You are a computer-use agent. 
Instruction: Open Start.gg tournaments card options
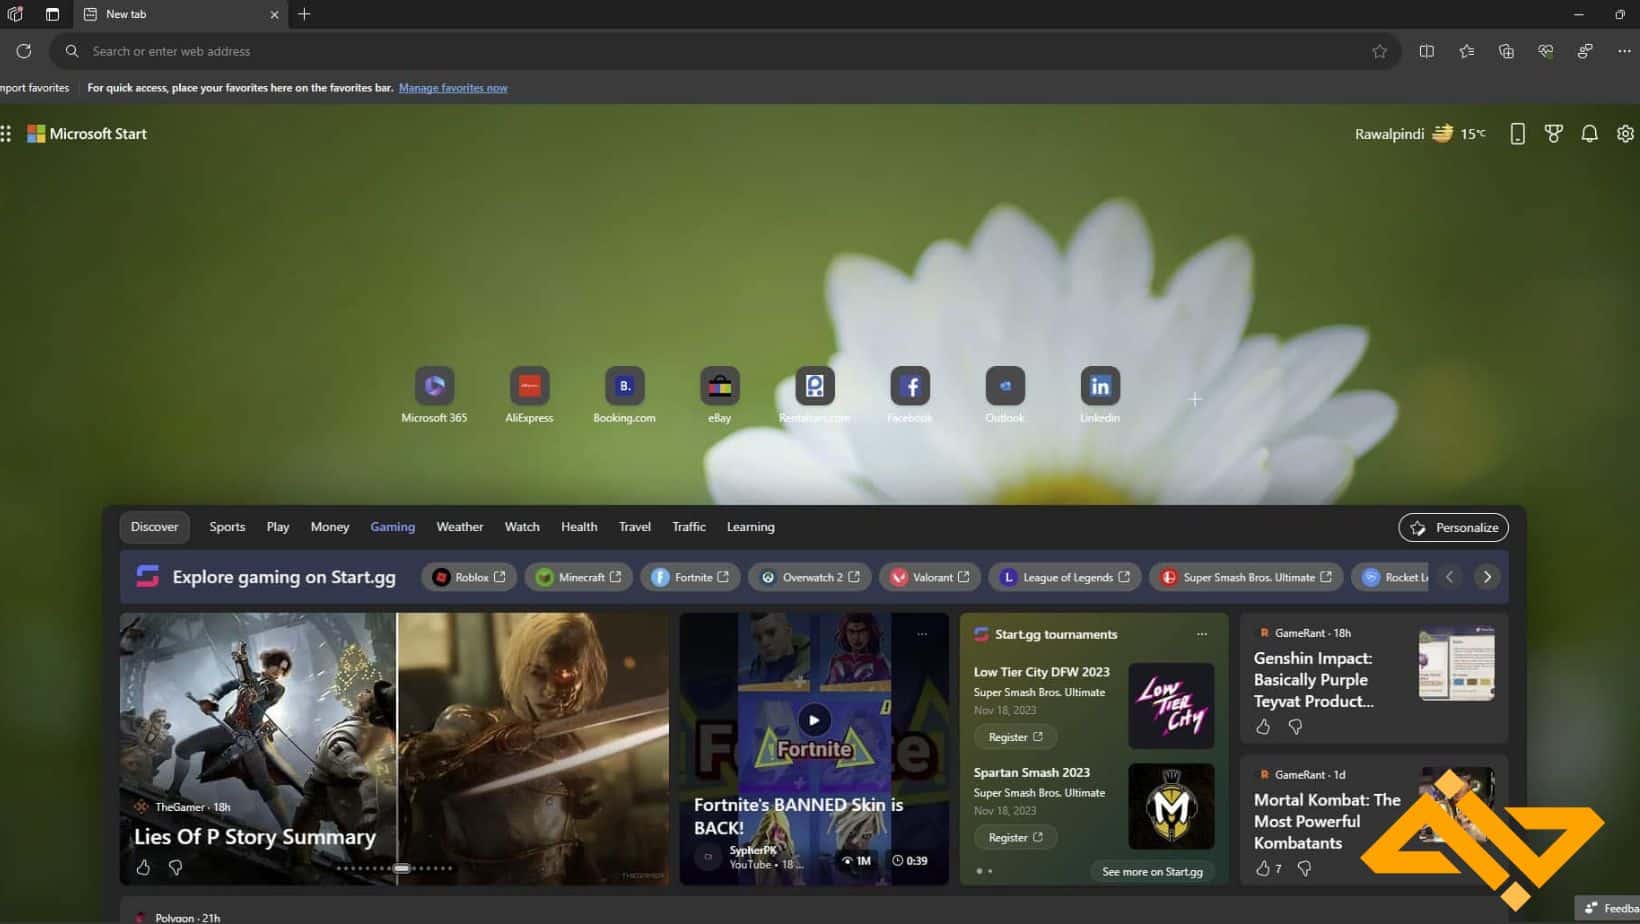[1202, 634]
